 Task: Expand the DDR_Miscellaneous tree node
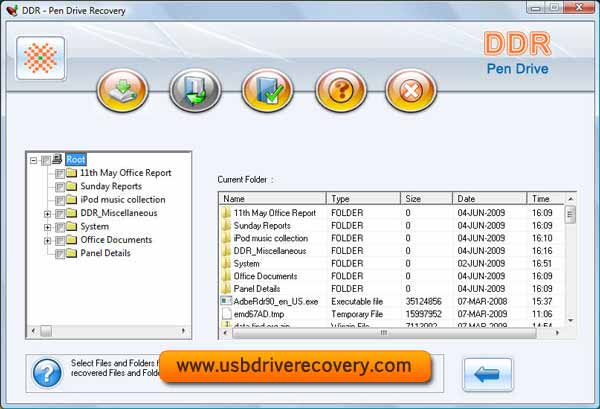47,214
